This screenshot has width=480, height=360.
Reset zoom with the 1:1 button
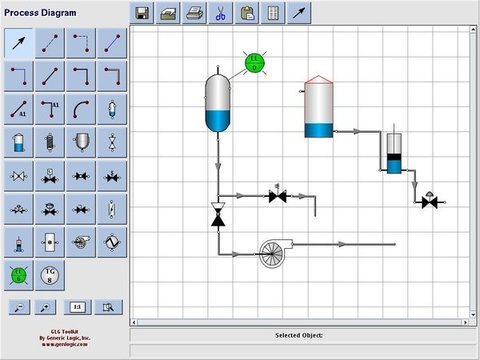pyautogui.click(x=77, y=307)
